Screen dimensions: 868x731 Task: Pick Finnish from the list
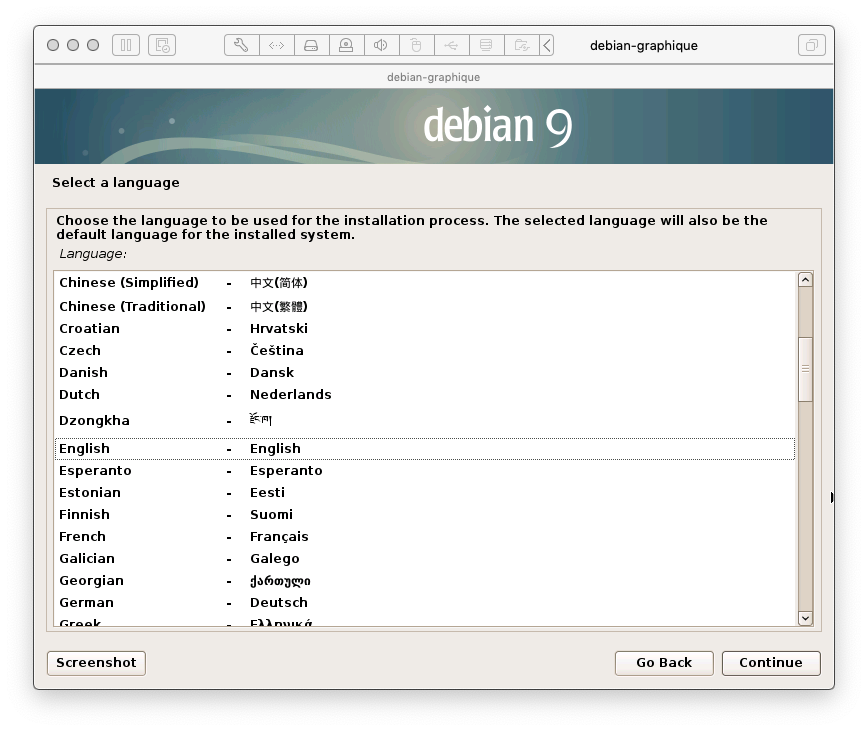pos(425,515)
